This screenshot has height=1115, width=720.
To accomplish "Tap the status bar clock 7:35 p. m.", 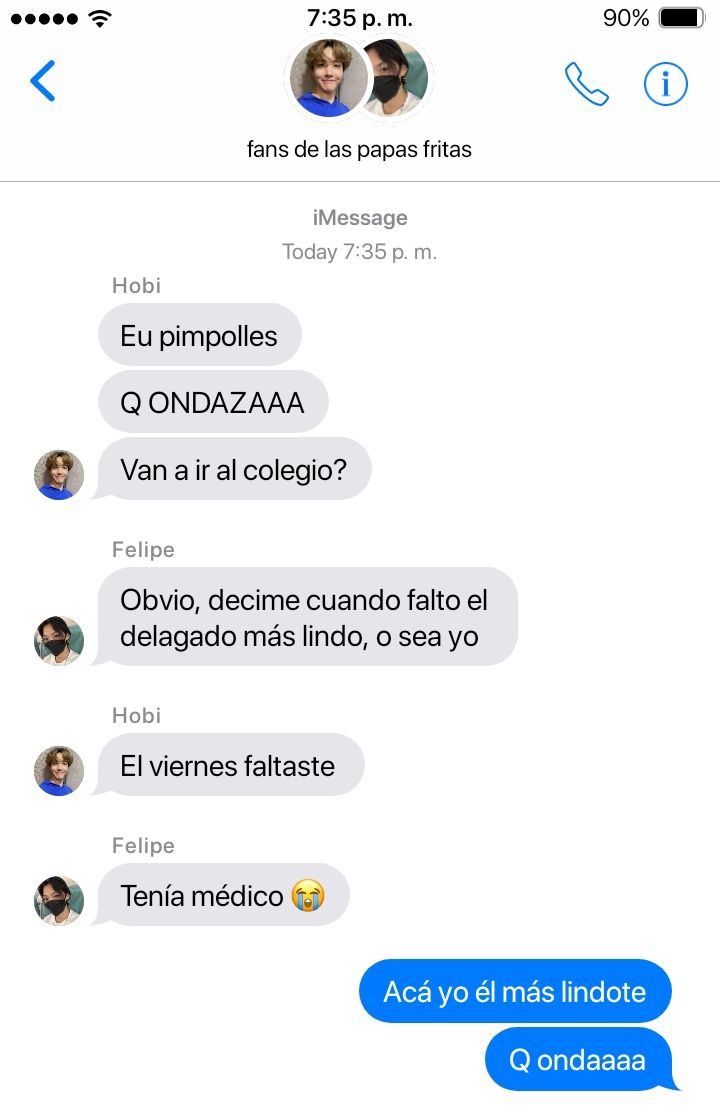I will 360,18.
